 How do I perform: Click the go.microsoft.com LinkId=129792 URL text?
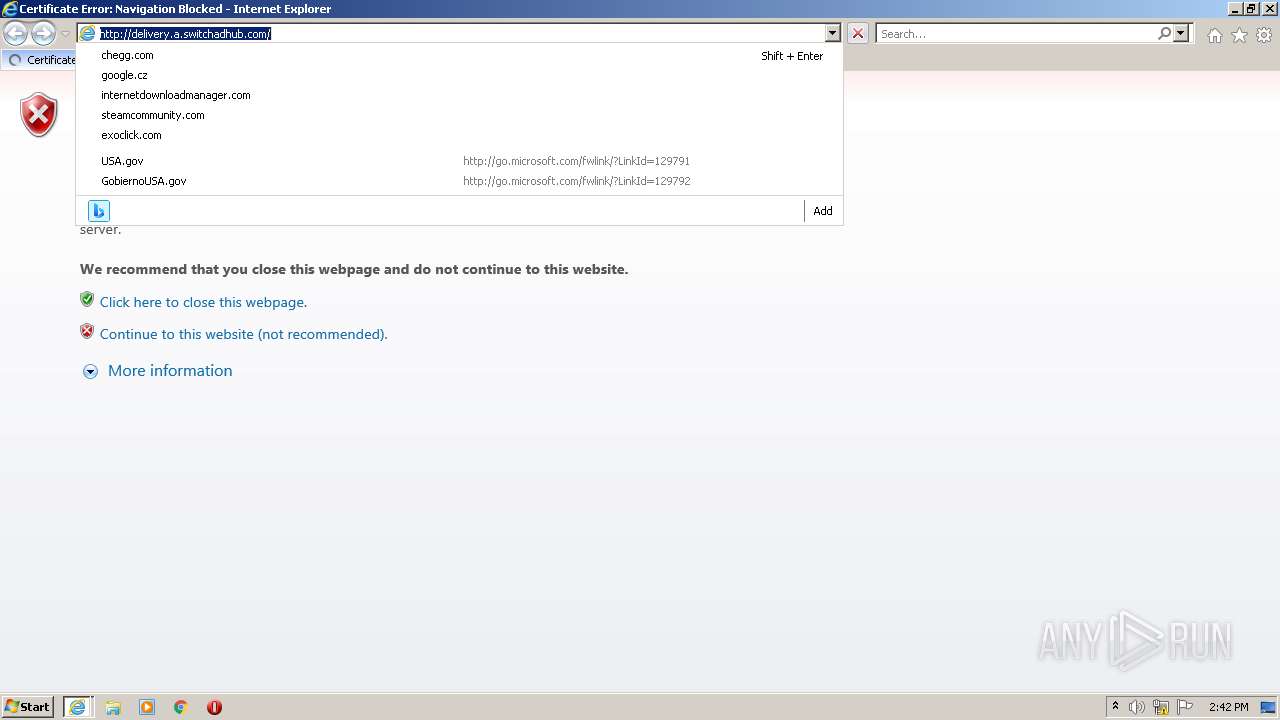coord(576,181)
